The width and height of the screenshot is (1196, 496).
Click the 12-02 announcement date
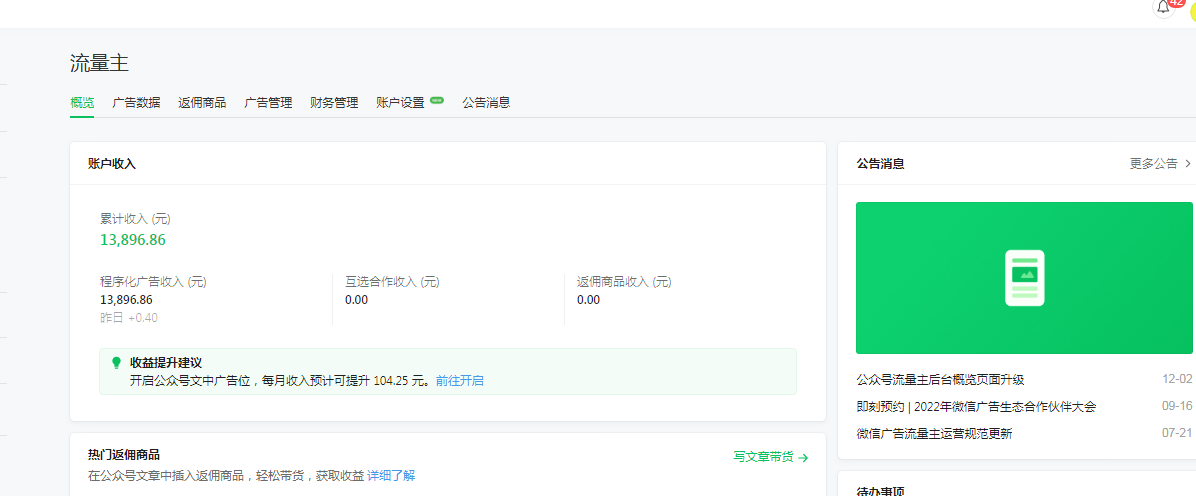coord(1176,379)
